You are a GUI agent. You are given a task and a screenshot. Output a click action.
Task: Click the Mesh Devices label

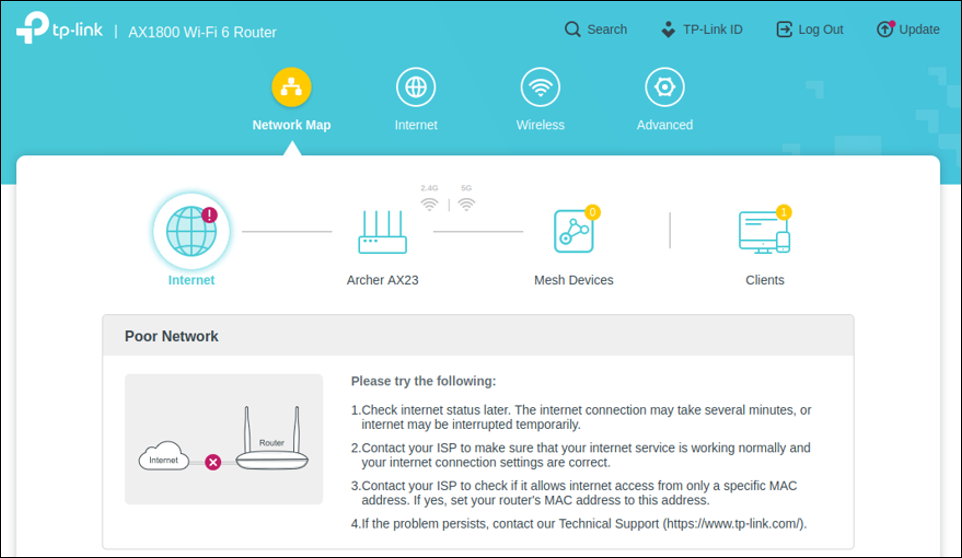coord(574,280)
